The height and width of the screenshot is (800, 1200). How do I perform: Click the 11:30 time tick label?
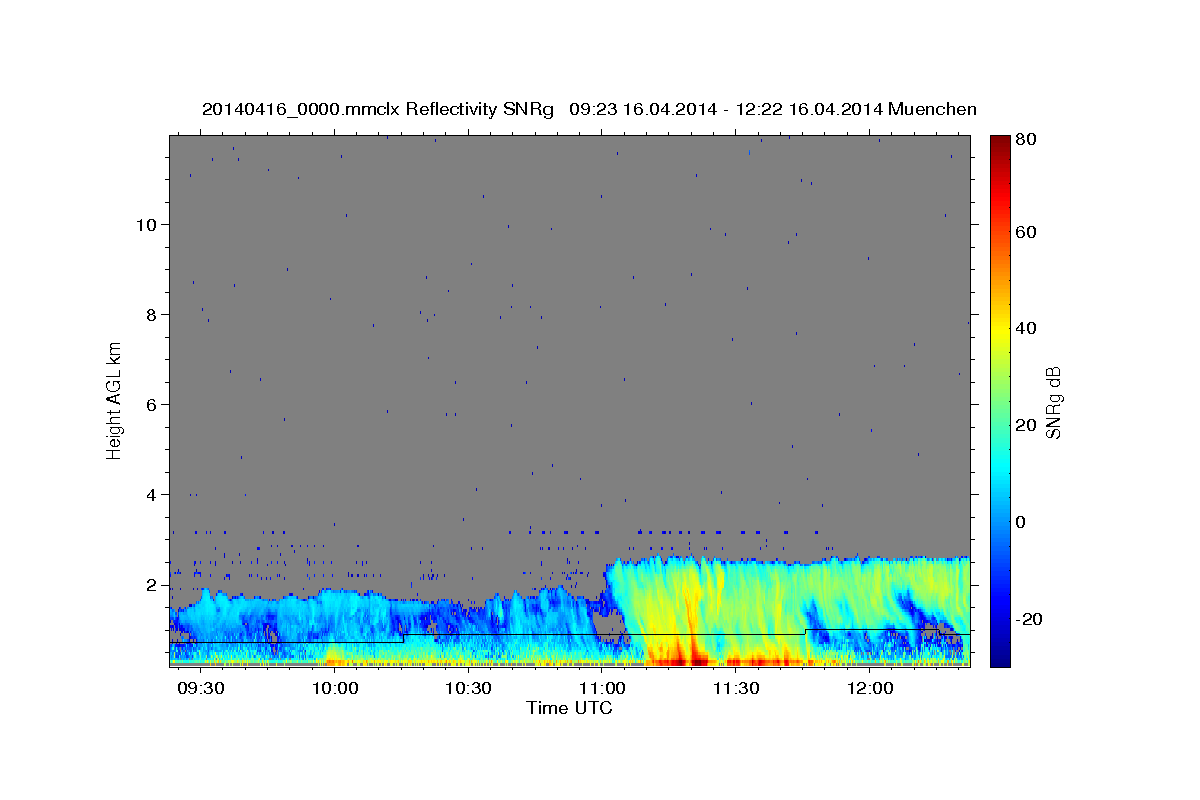737,689
